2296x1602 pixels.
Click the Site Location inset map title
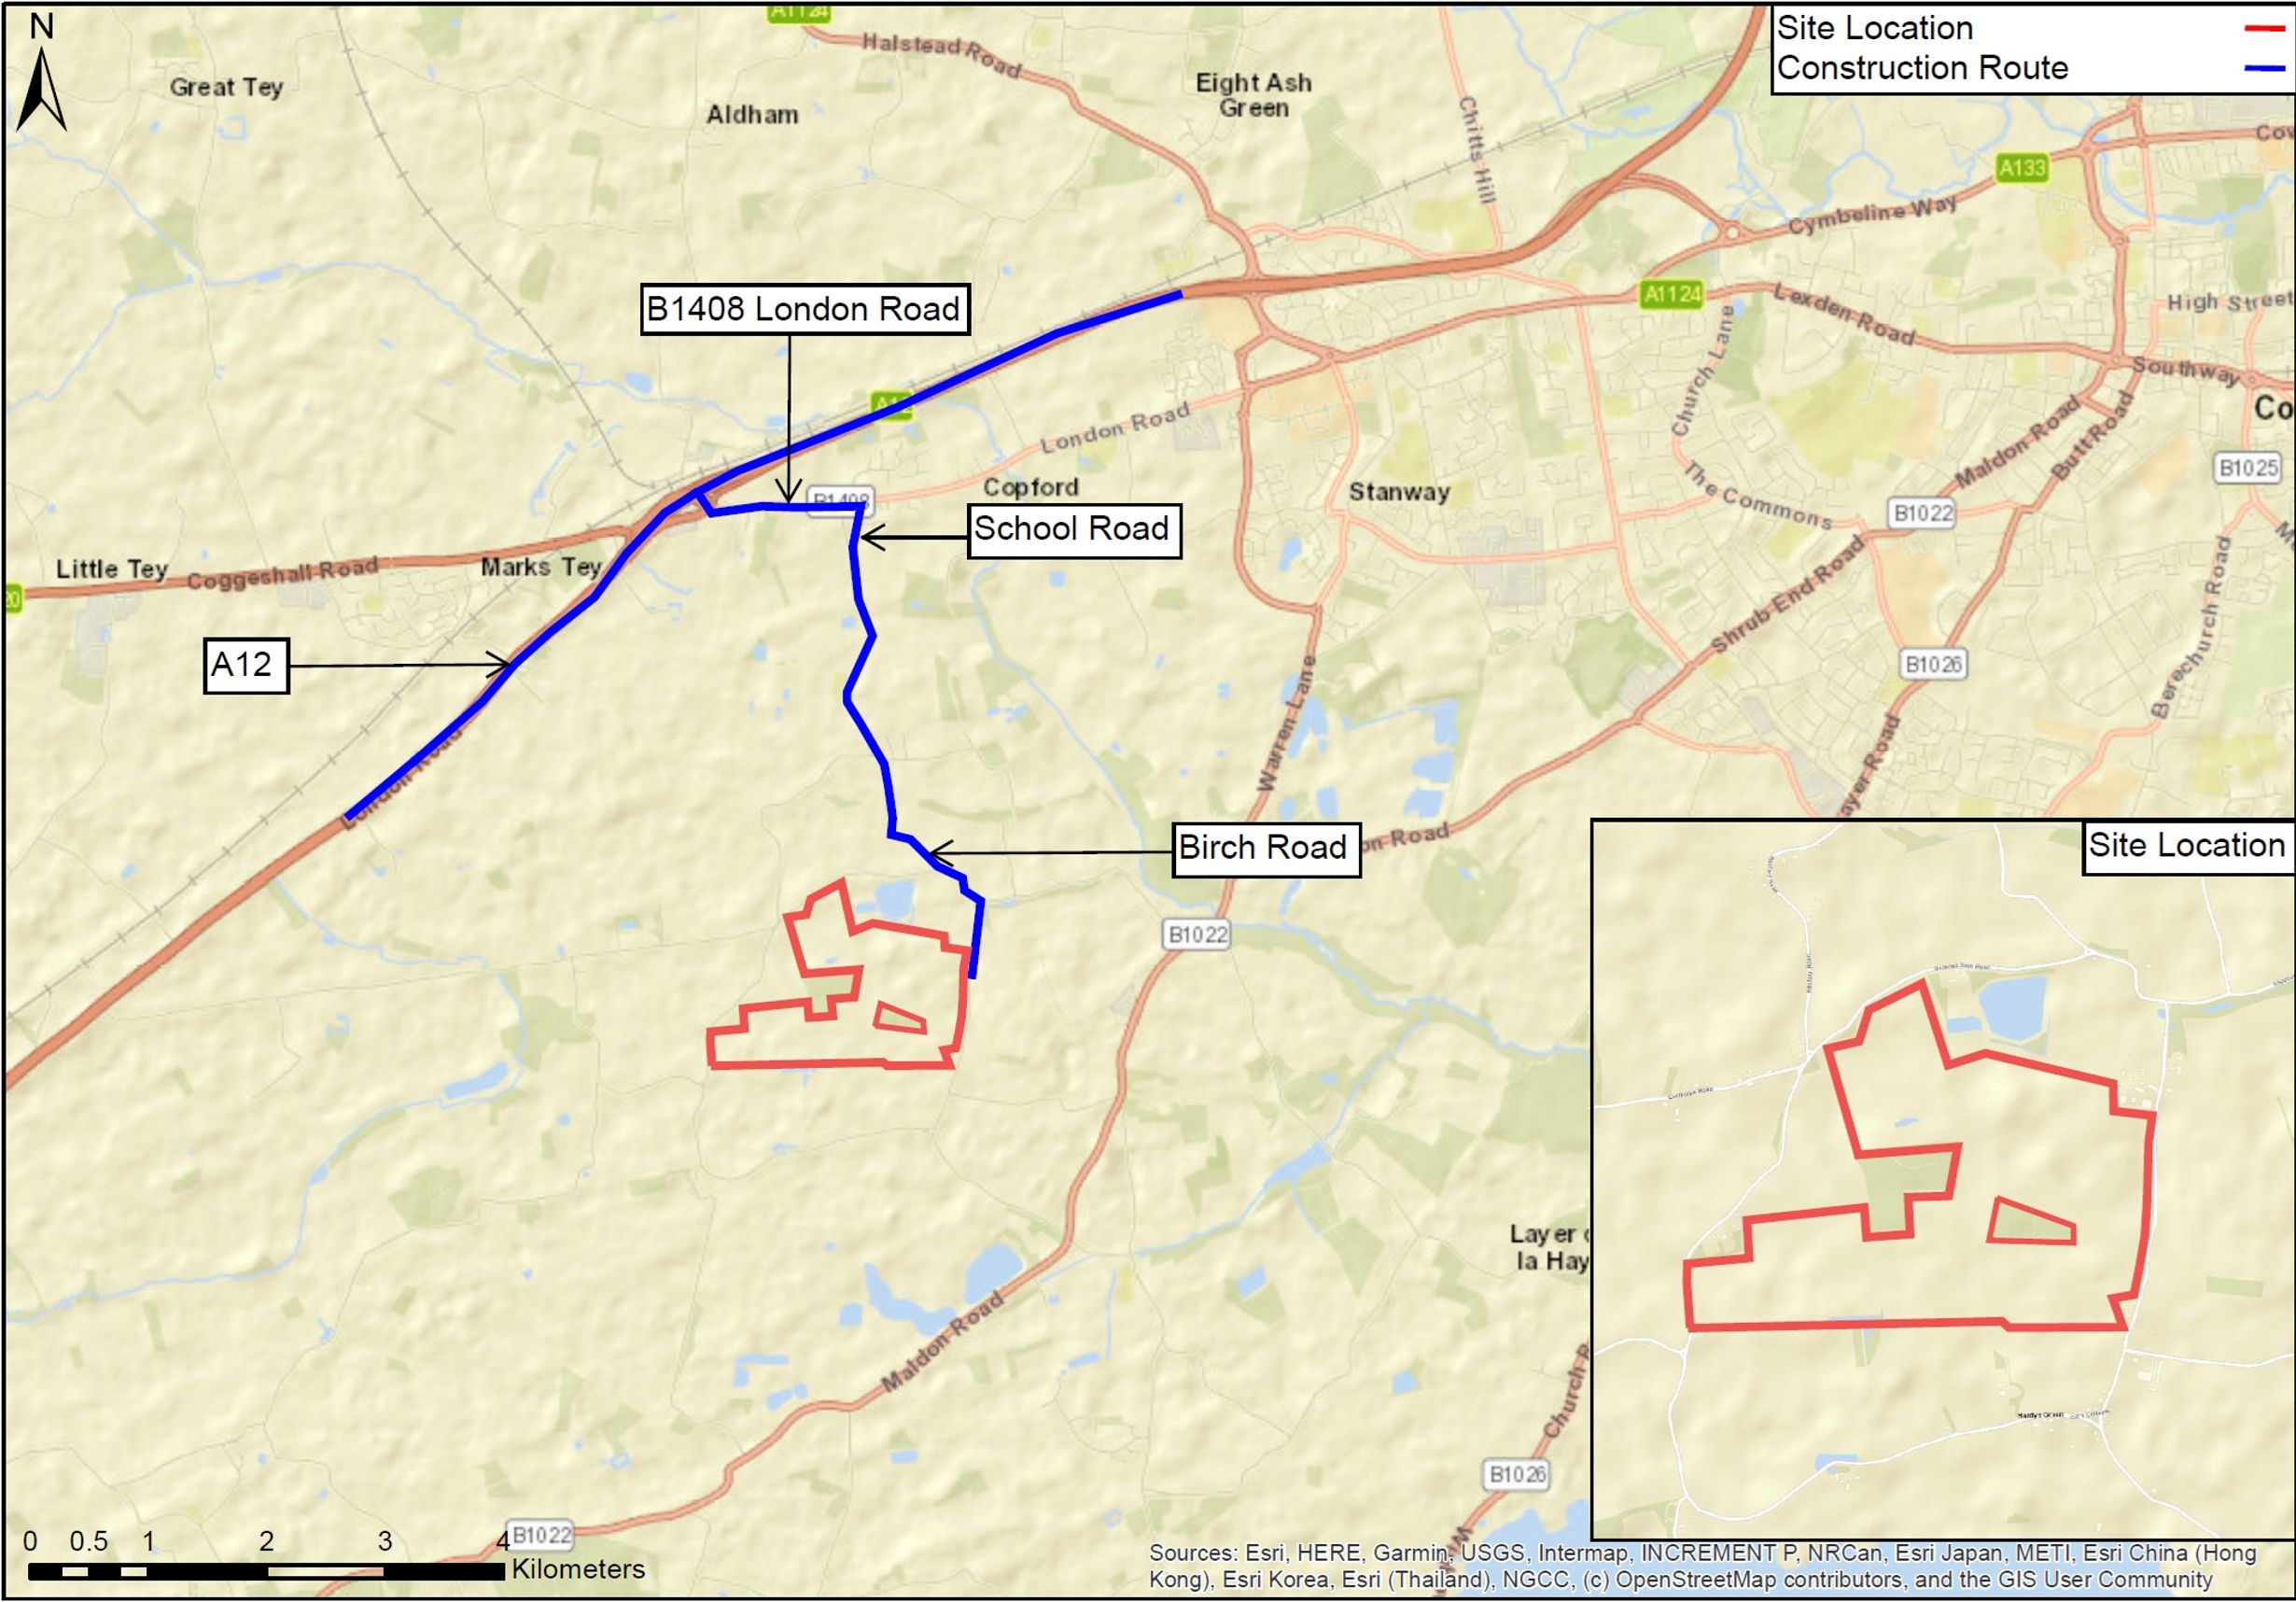[2186, 846]
